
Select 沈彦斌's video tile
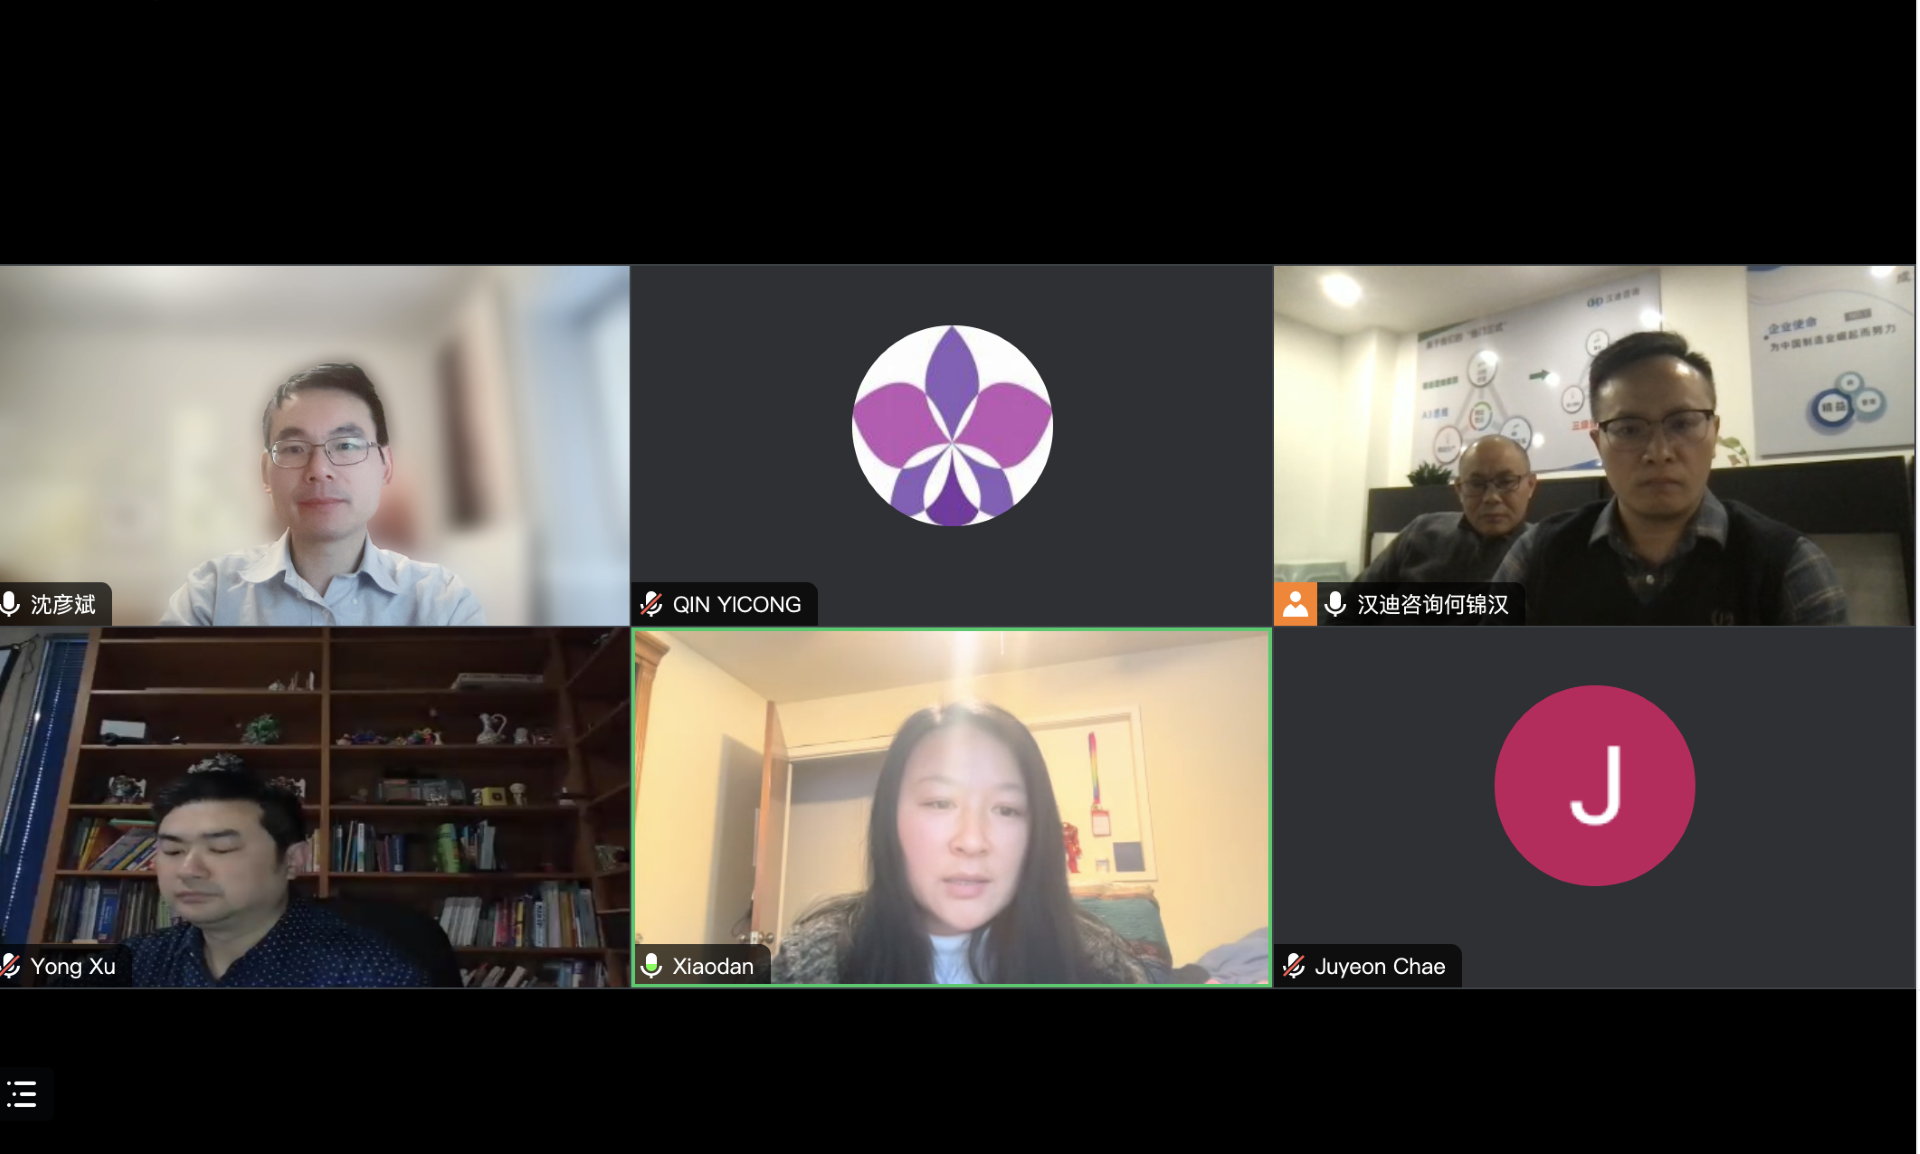[314, 445]
